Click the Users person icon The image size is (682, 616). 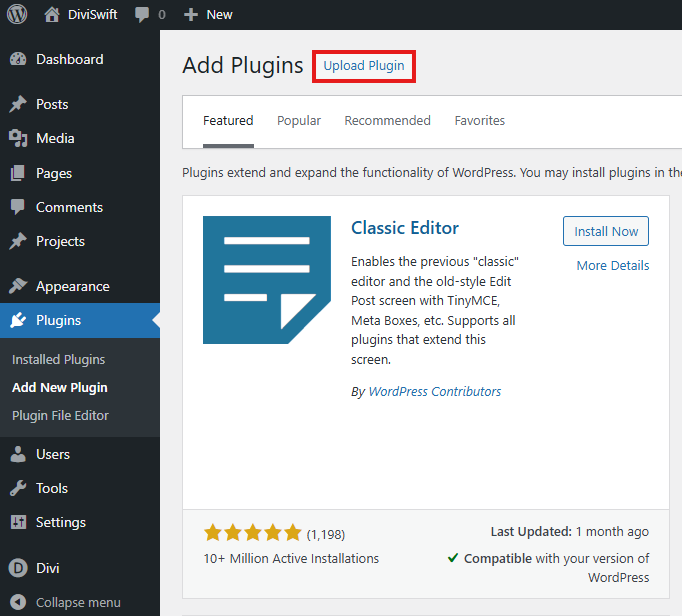pos(18,454)
